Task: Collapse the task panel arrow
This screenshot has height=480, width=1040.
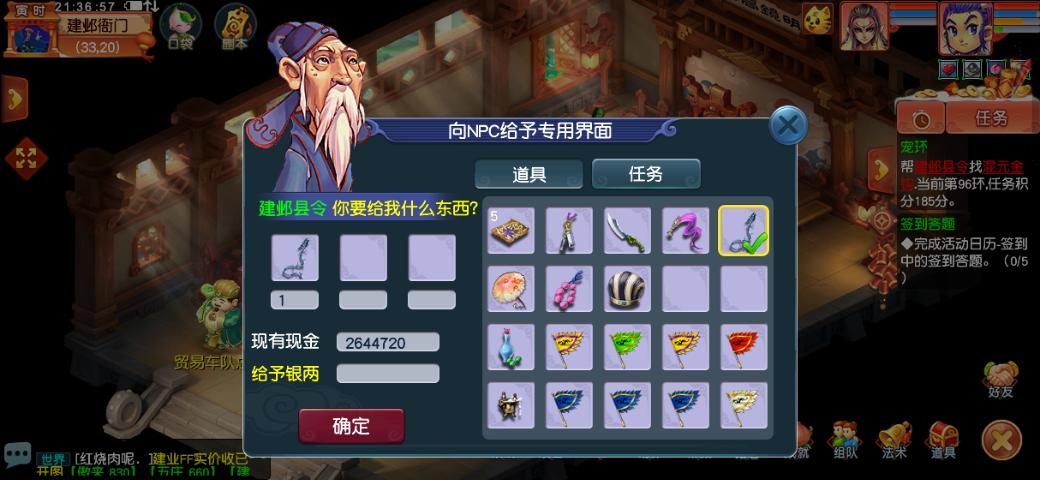Action: [x=881, y=170]
